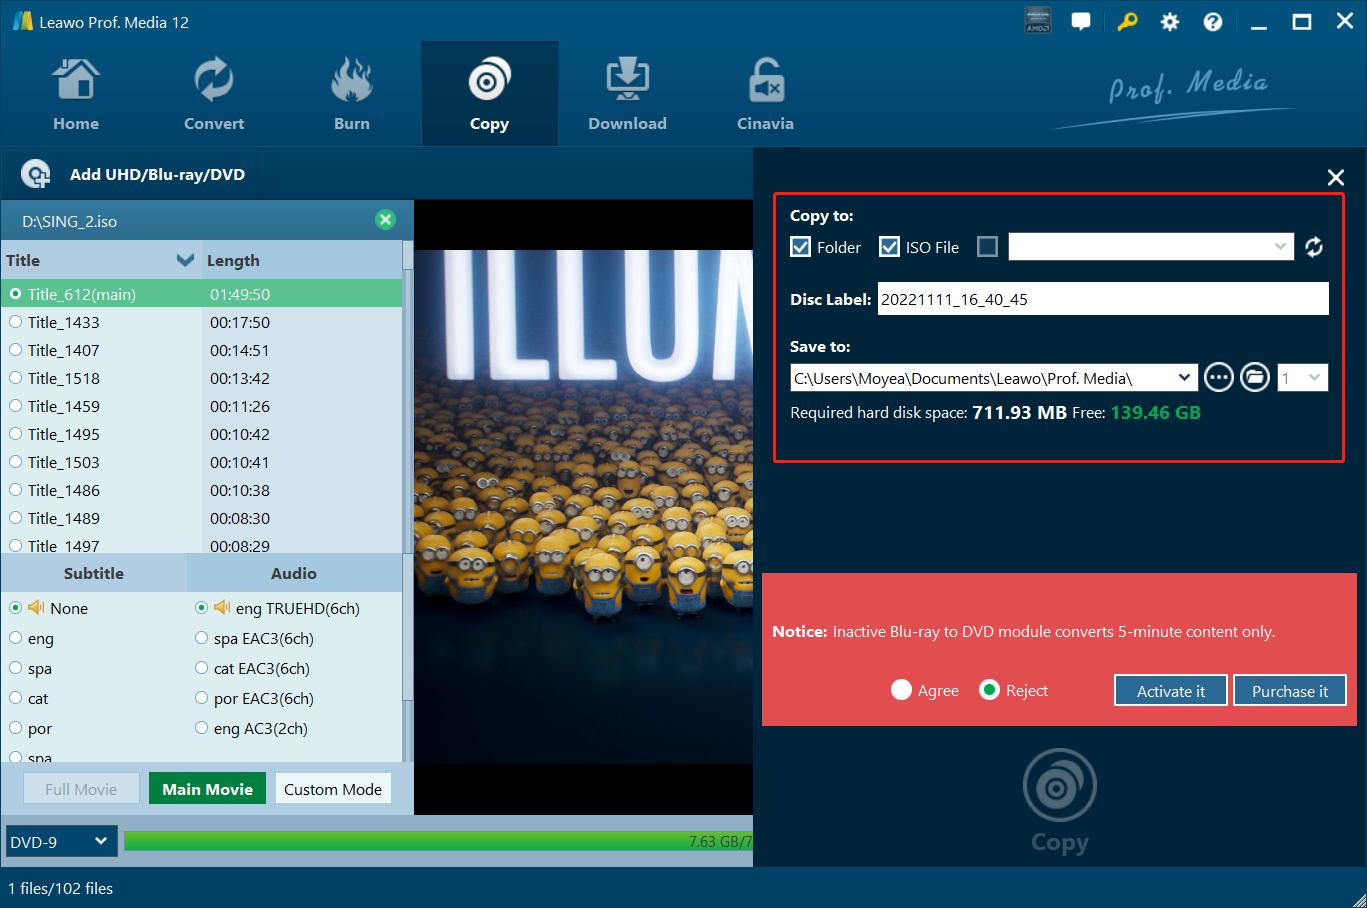This screenshot has width=1367, height=908.
Task: Toggle the Folder checkbox
Action: click(x=800, y=247)
